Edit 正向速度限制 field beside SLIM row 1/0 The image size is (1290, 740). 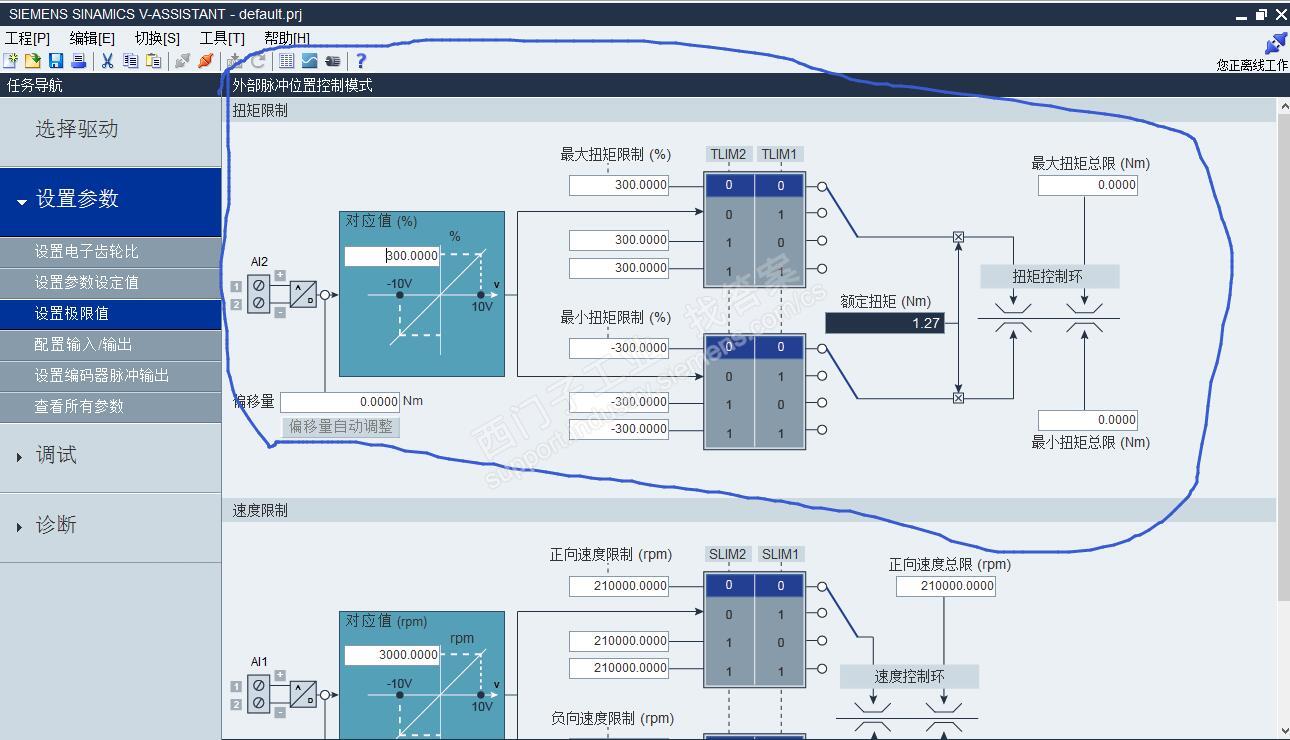tap(619, 641)
